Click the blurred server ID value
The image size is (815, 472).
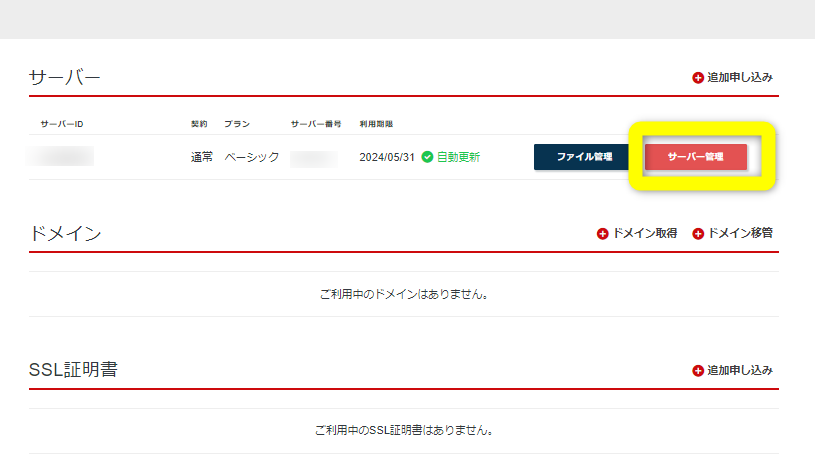[x=62, y=157]
